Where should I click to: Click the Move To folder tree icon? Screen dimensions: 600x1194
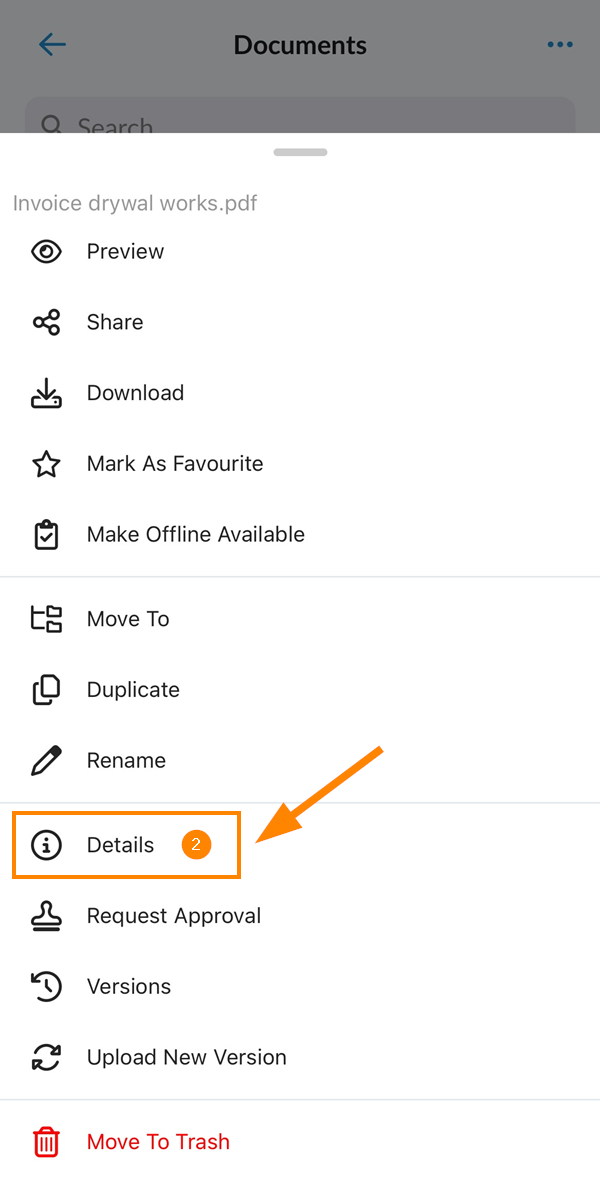46,619
